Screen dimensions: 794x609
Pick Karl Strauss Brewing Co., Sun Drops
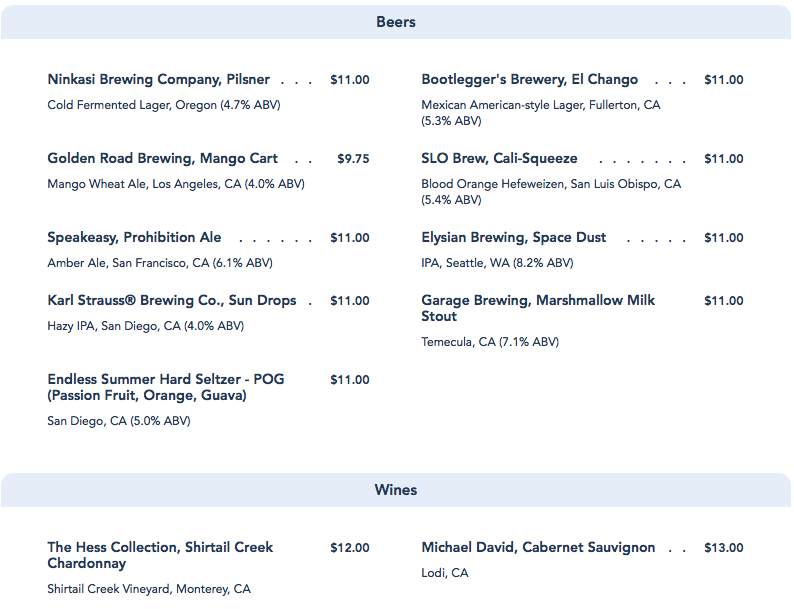point(171,301)
